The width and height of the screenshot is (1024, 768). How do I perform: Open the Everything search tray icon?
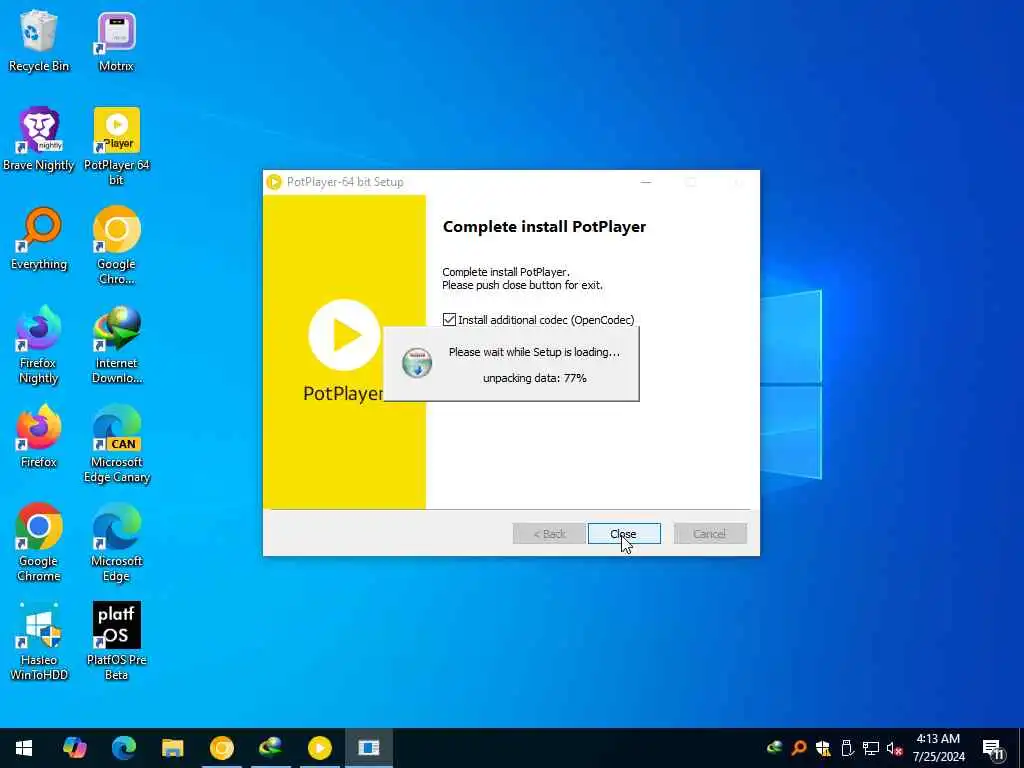pos(798,748)
